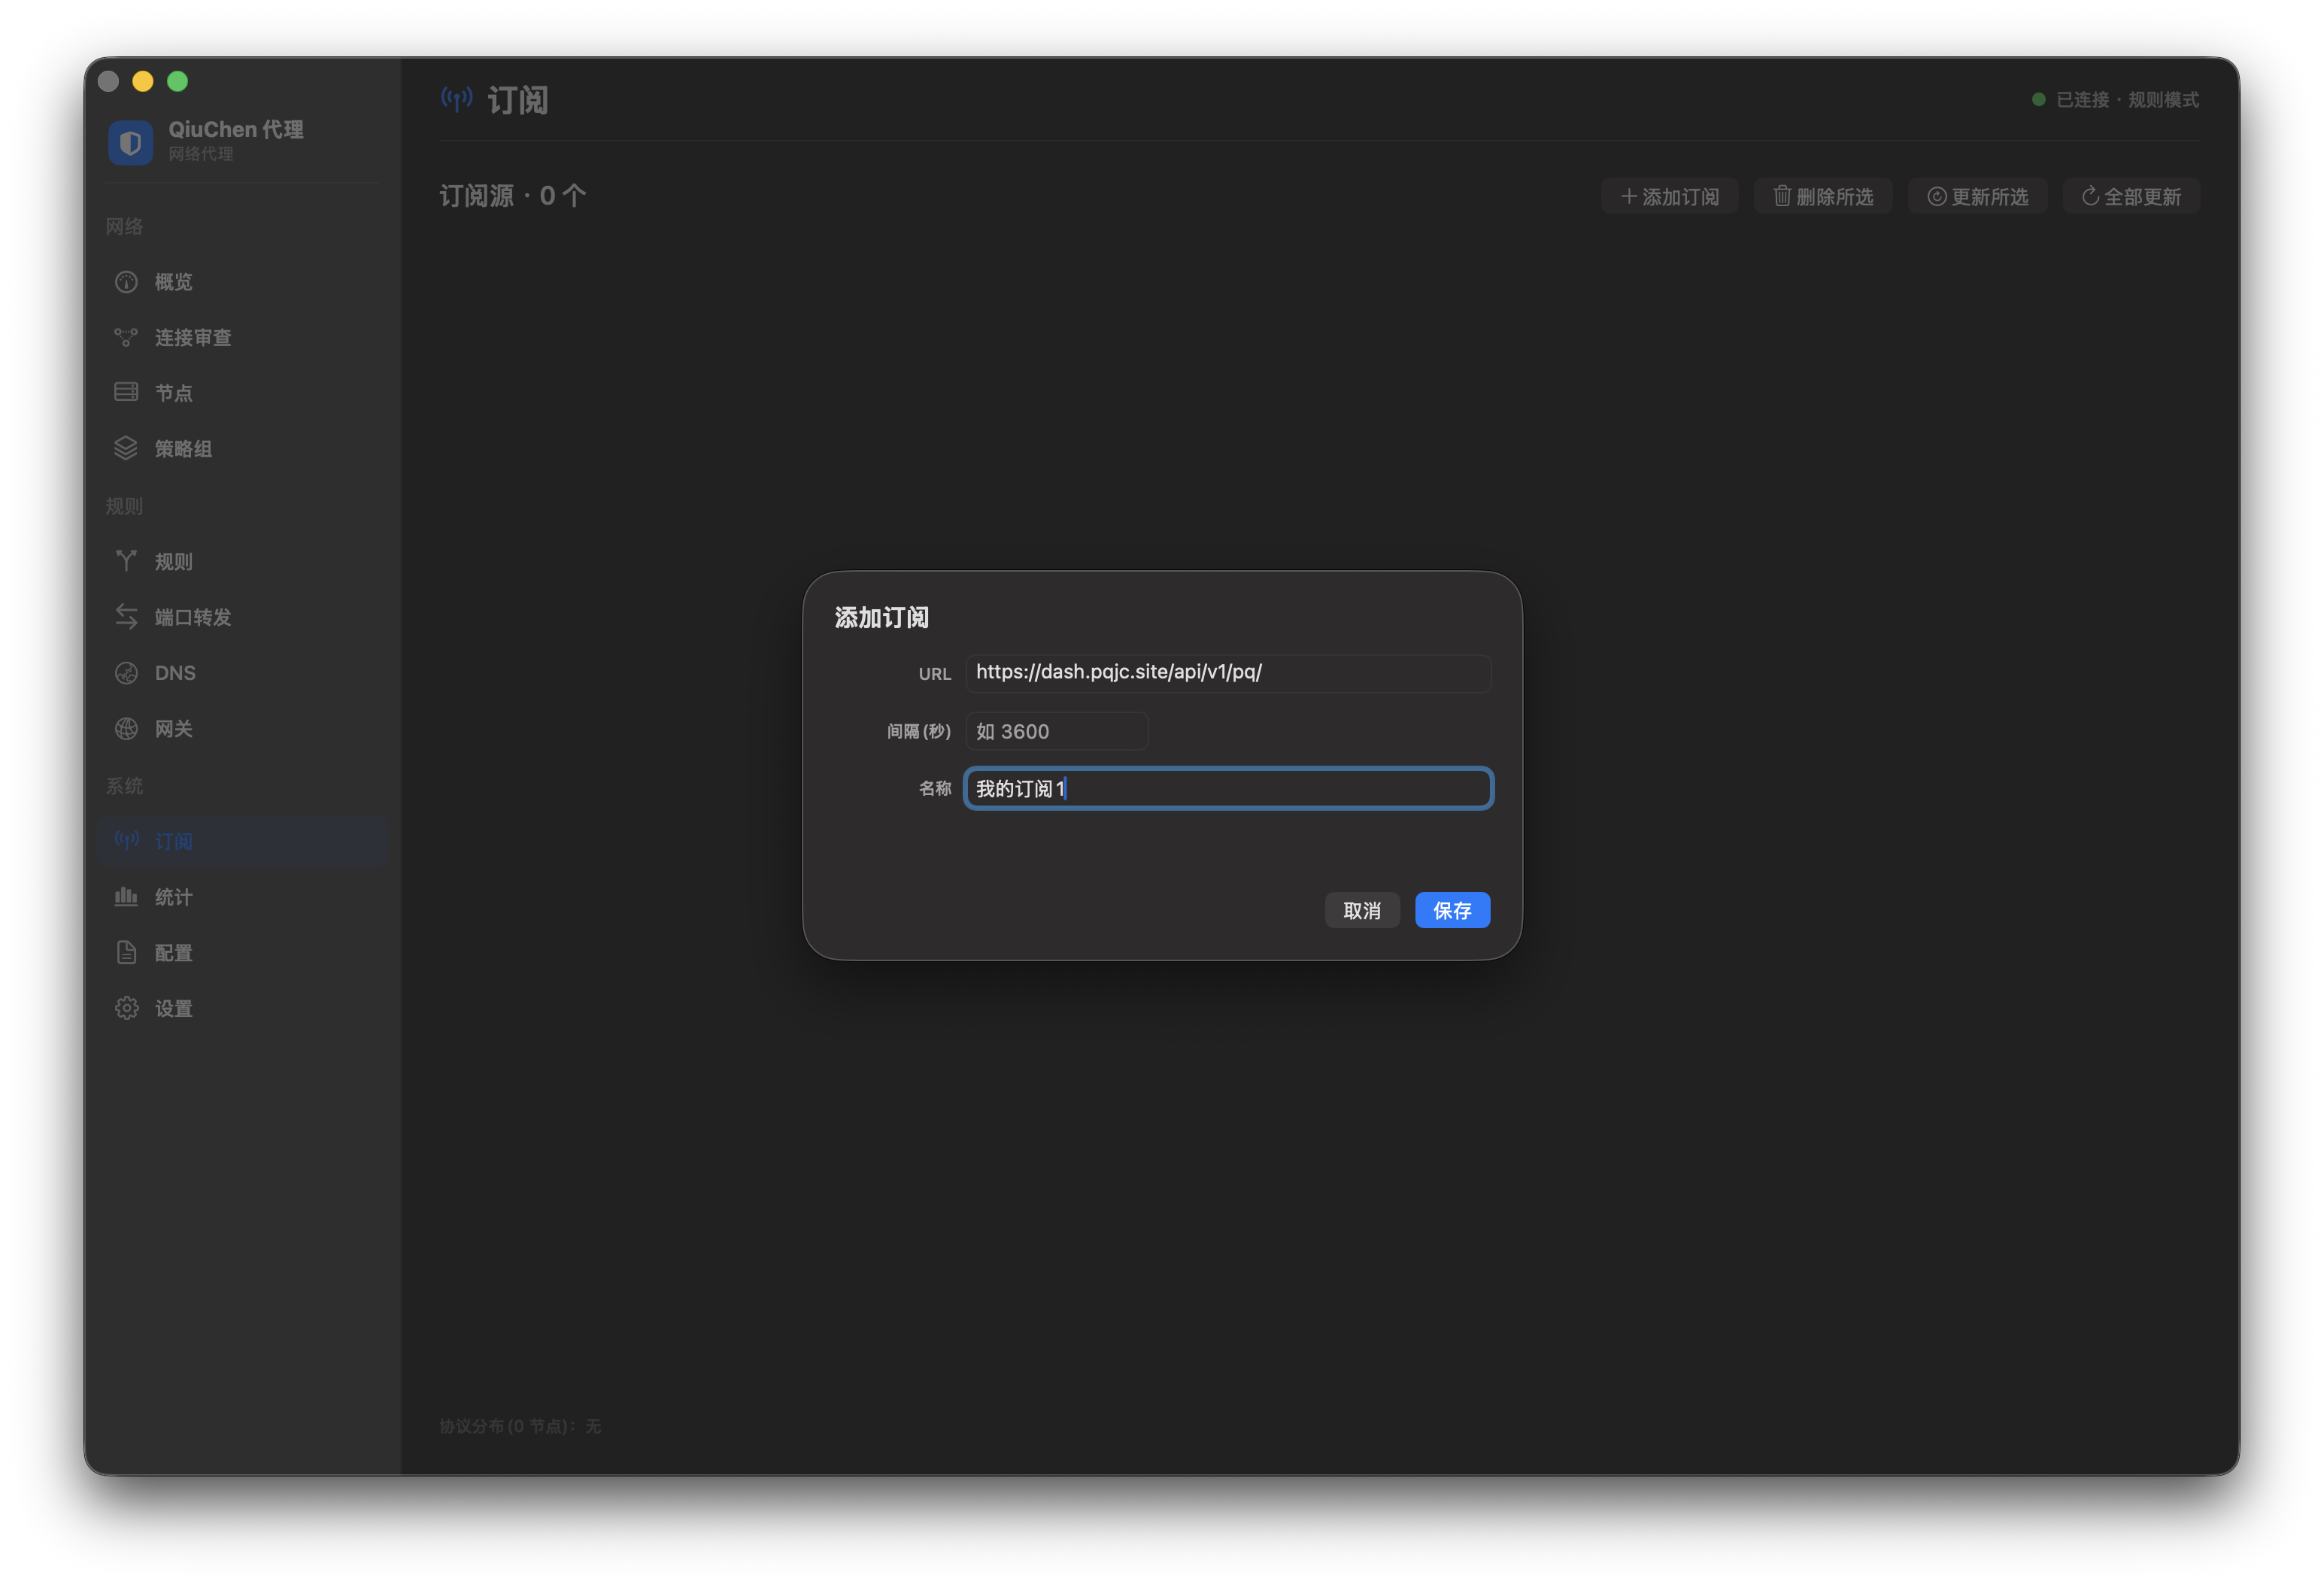Image resolution: width=2324 pixels, height=1587 pixels.
Task: Click the antenna icon beside the 订阅 page title
Action: (x=457, y=99)
